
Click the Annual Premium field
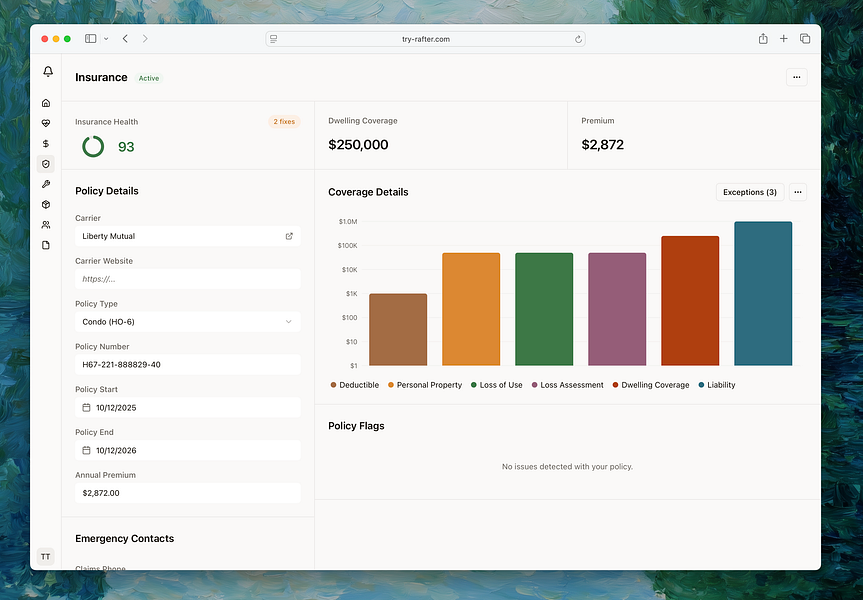pyautogui.click(x=188, y=493)
